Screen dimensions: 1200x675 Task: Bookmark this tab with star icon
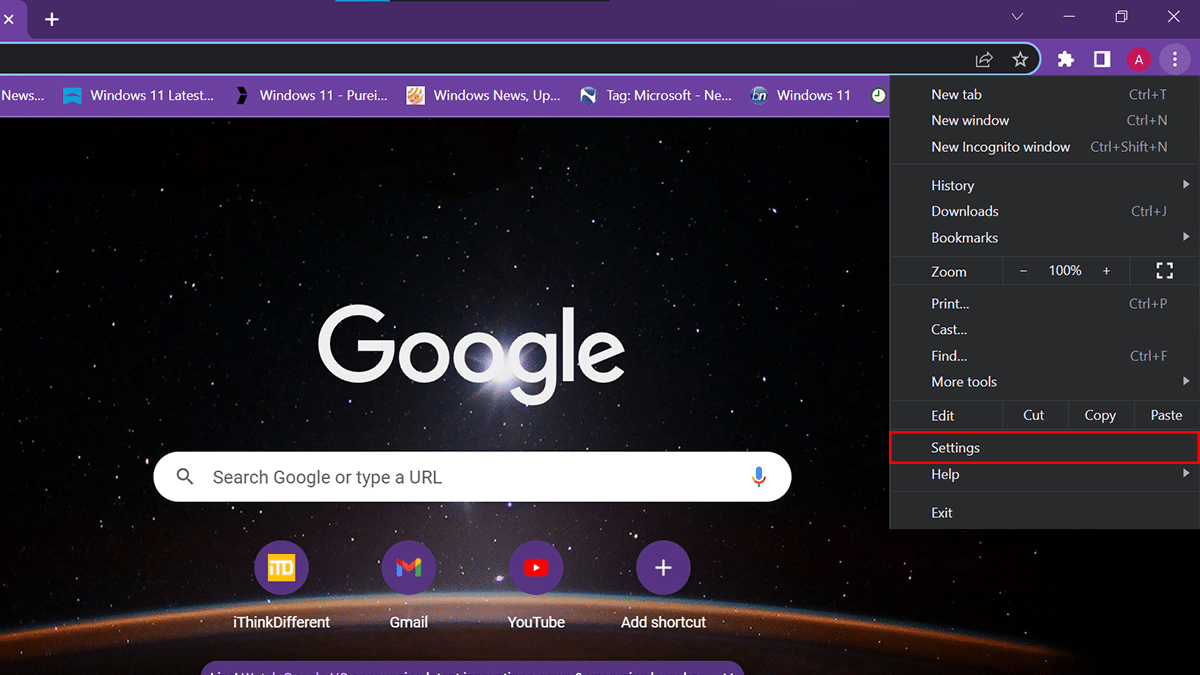point(1020,60)
